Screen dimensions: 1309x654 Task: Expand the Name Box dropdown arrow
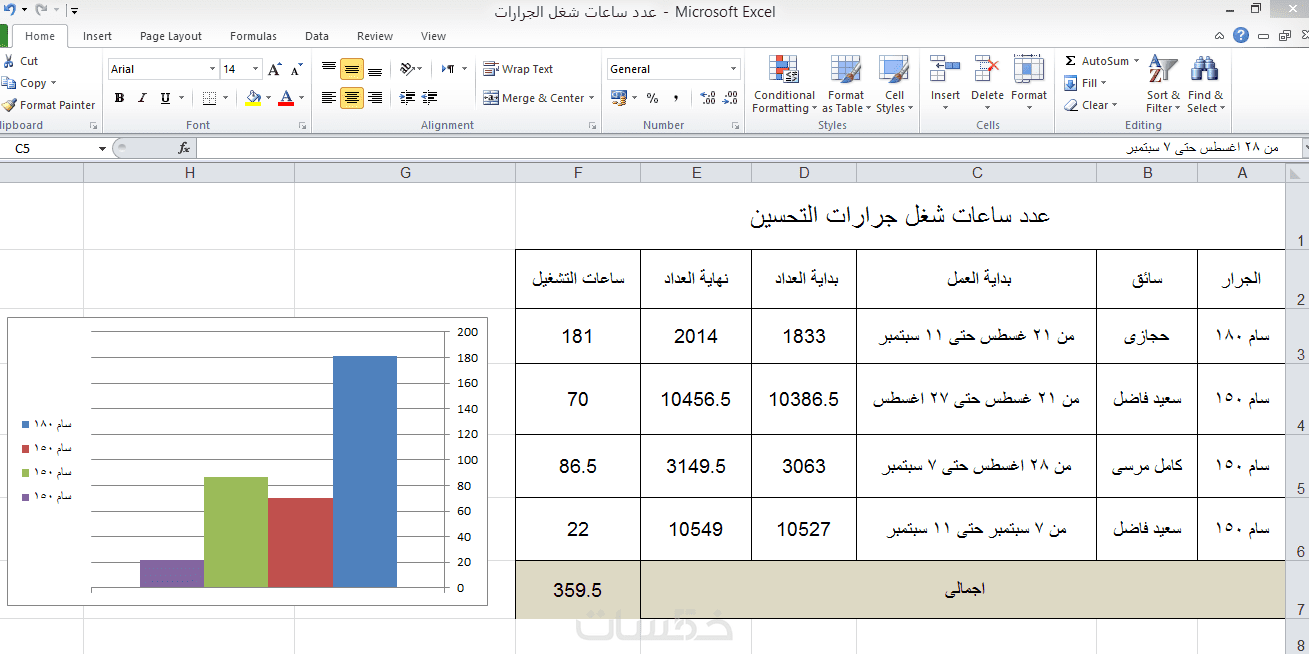(x=103, y=148)
